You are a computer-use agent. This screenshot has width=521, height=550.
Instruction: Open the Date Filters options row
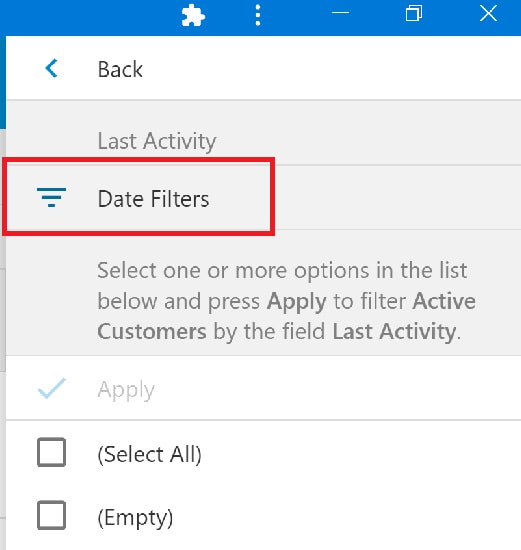[x=263, y=197]
